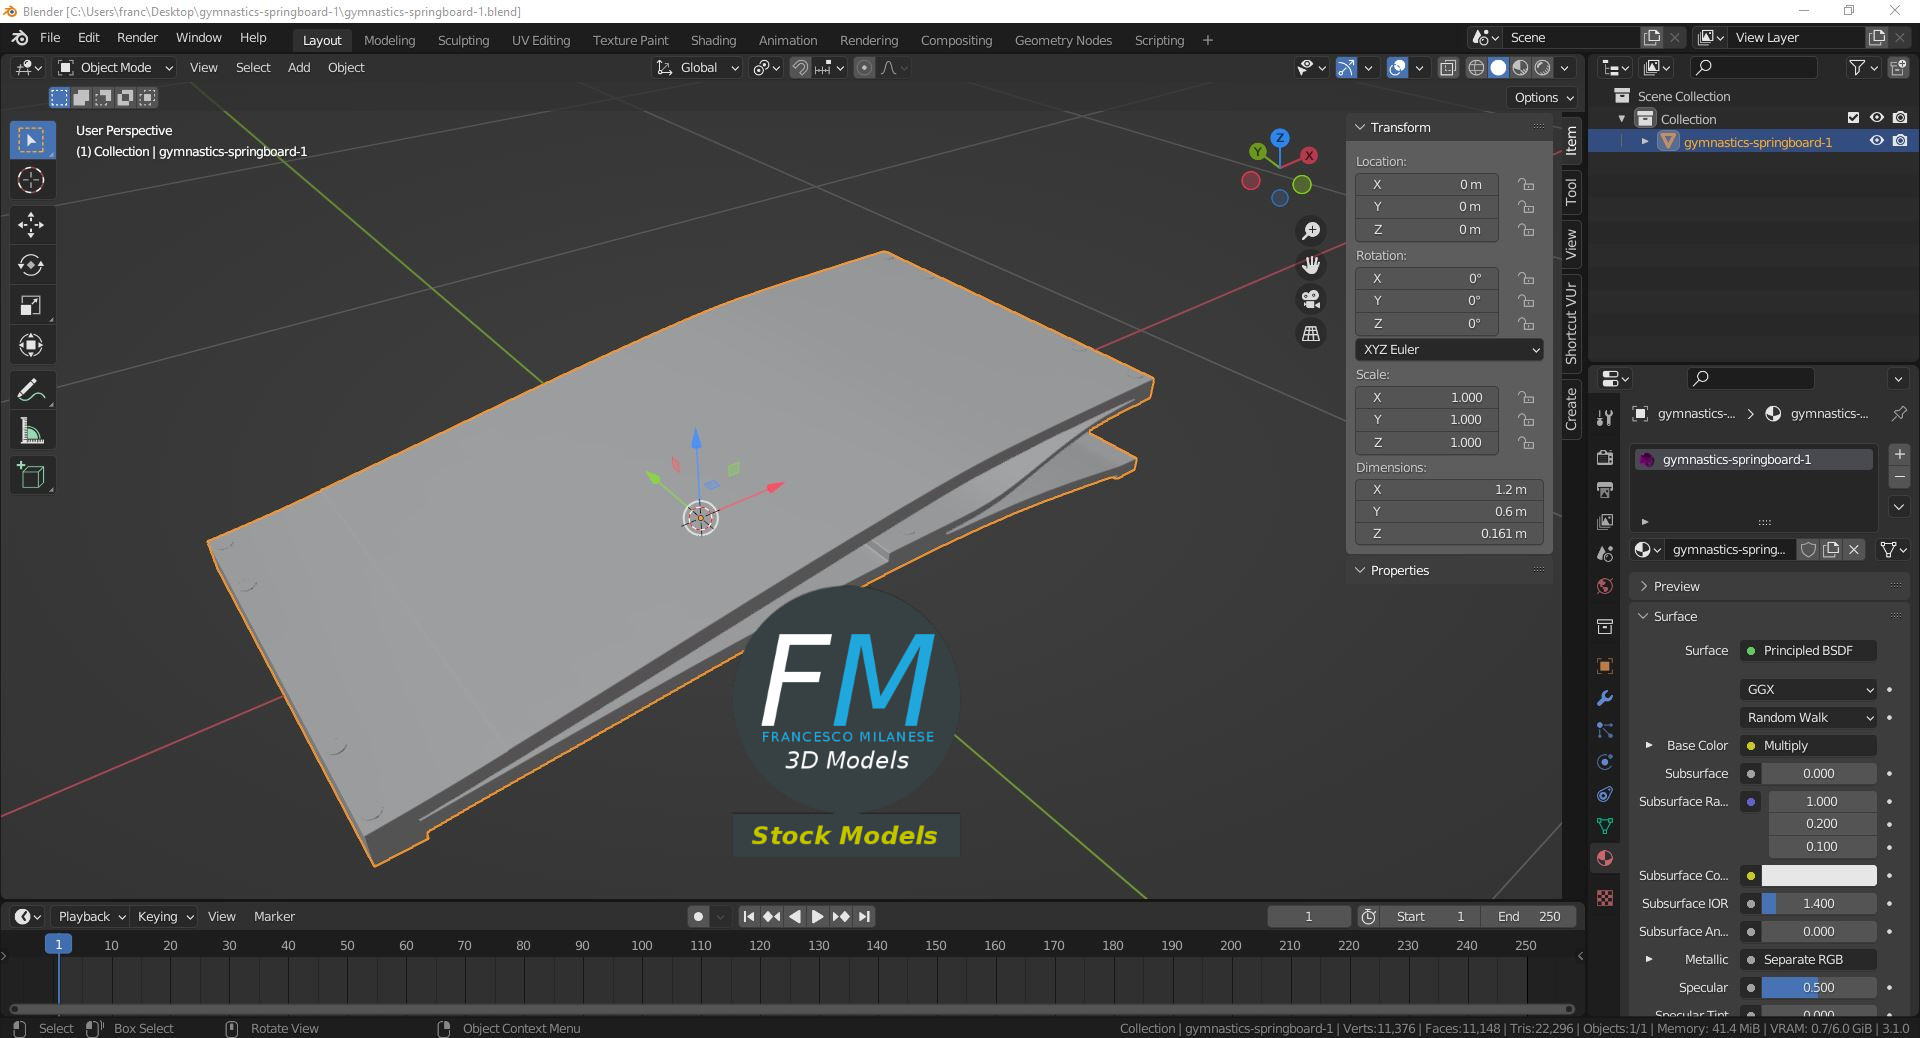
Task: Select the Rotate tool
Action: 32,265
